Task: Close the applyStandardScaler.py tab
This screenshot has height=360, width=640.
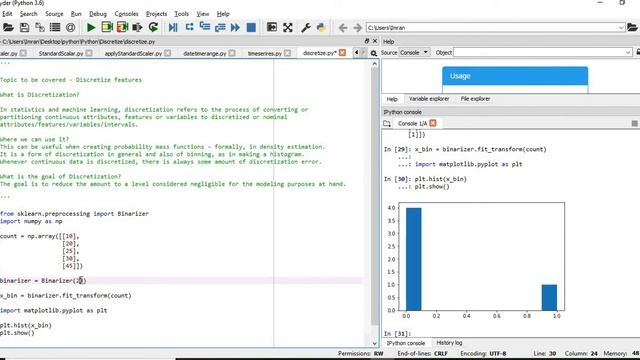Action: point(168,53)
